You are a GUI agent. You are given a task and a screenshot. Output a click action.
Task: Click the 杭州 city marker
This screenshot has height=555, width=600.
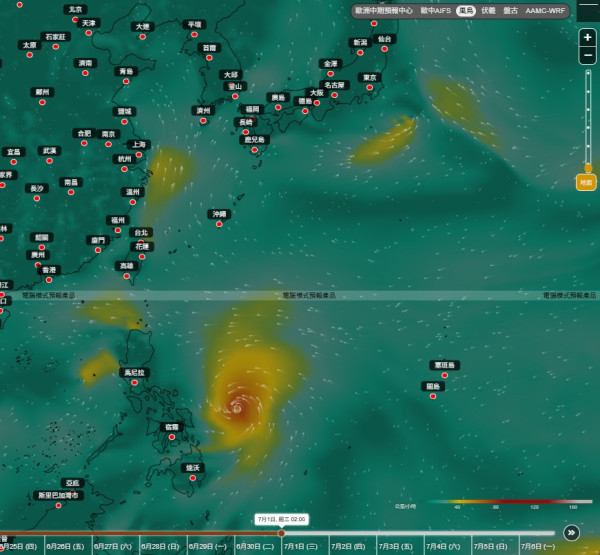[124, 169]
